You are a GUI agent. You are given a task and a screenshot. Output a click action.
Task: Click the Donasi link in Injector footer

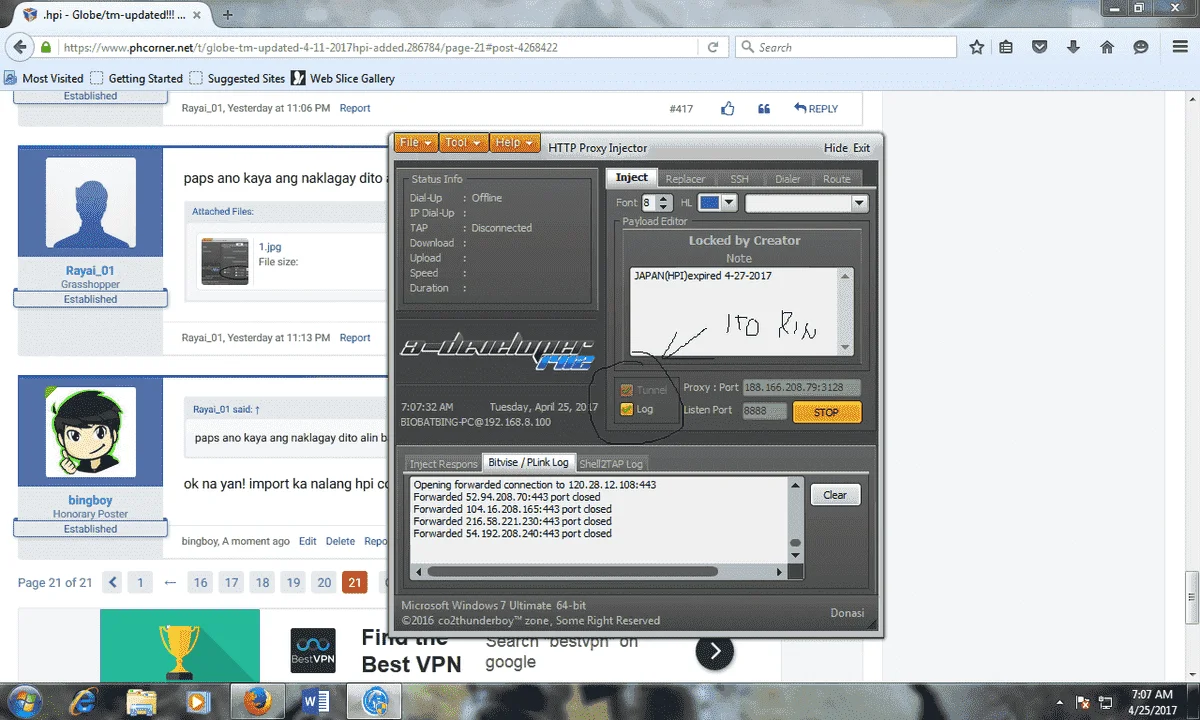[x=847, y=613]
